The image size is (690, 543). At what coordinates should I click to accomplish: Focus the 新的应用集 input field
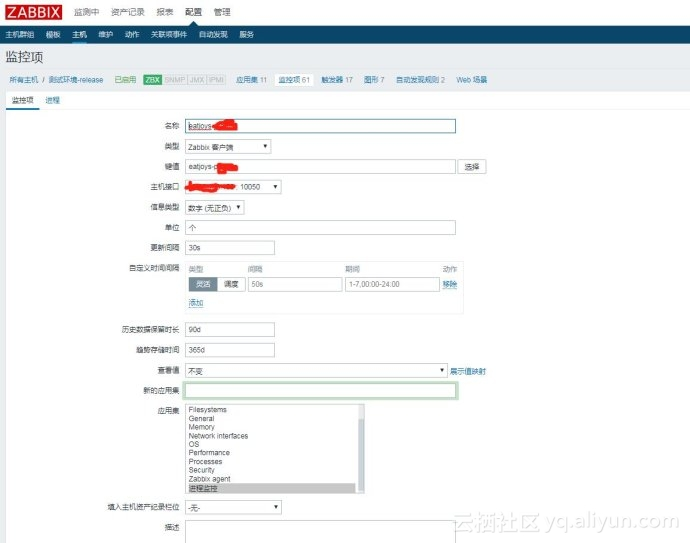coord(320,390)
